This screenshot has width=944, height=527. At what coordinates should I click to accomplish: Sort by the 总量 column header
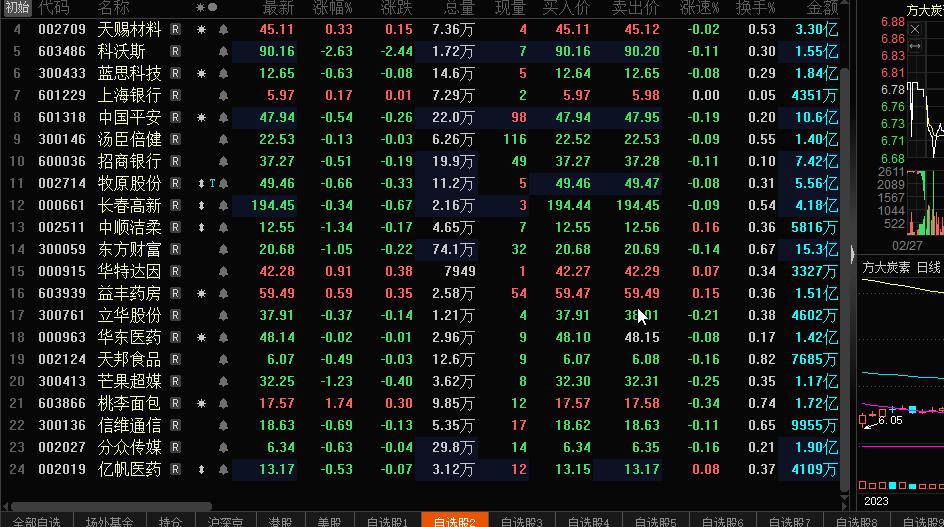click(459, 8)
